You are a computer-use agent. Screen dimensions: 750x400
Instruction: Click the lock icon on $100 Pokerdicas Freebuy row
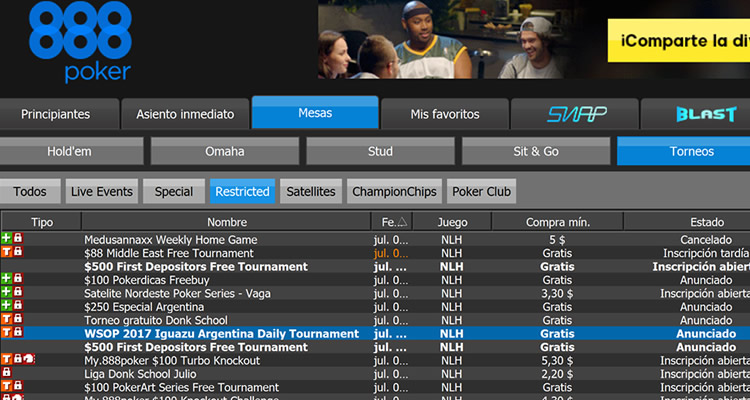18,278
